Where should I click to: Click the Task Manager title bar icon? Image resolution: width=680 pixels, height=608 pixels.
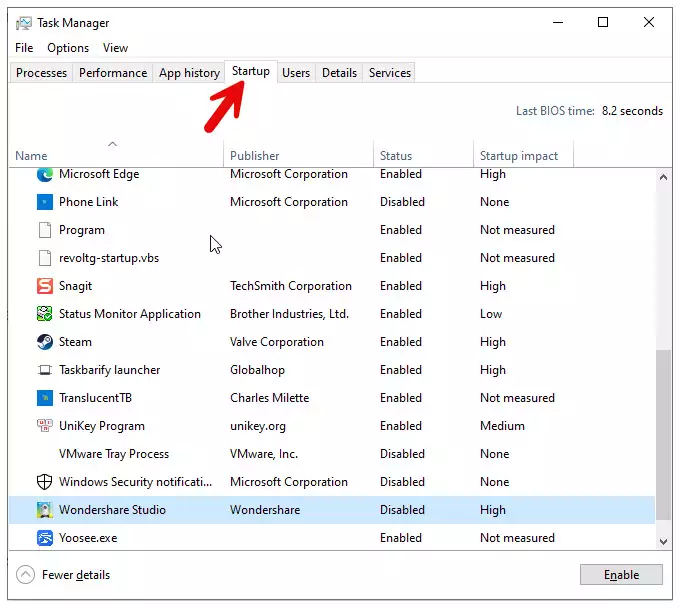point(24,23)
